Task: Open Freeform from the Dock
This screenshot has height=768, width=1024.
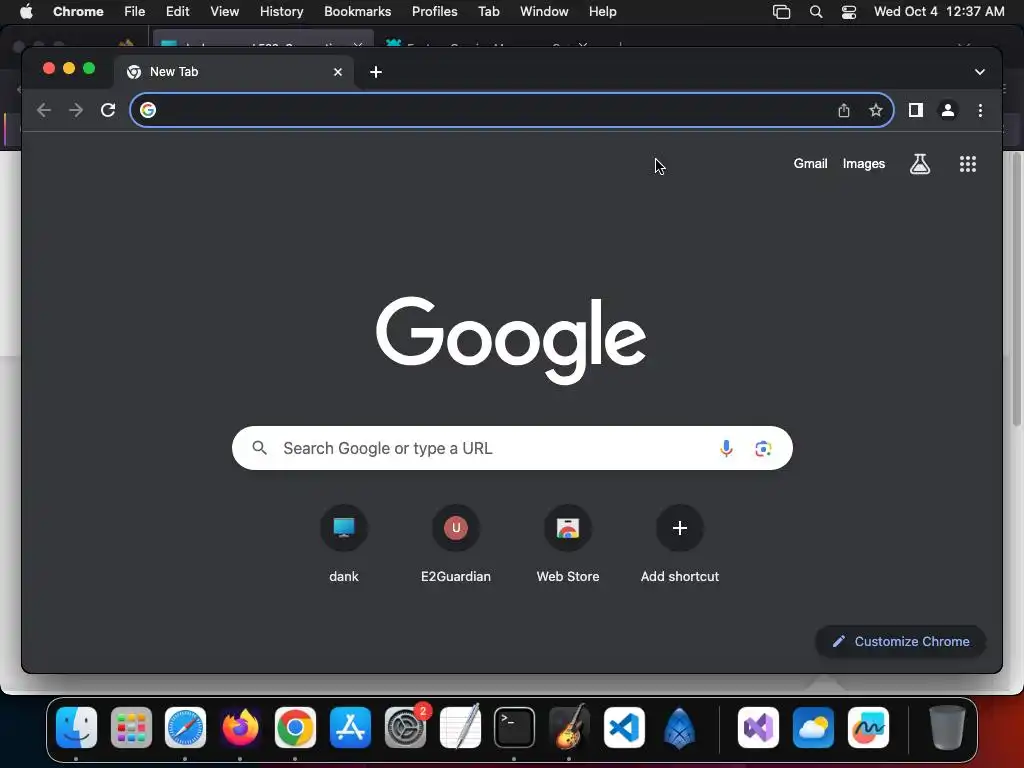Action: (x=868, y=728)
